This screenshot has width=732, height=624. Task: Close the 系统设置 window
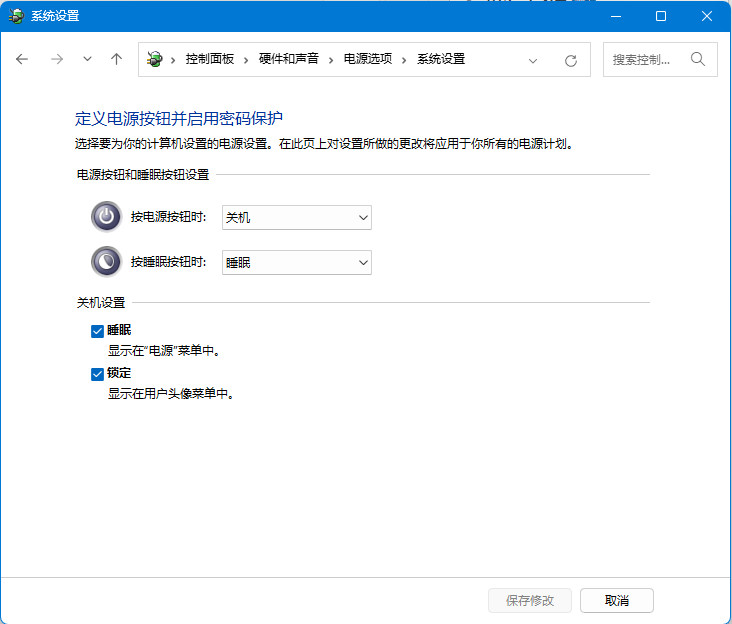706,16
